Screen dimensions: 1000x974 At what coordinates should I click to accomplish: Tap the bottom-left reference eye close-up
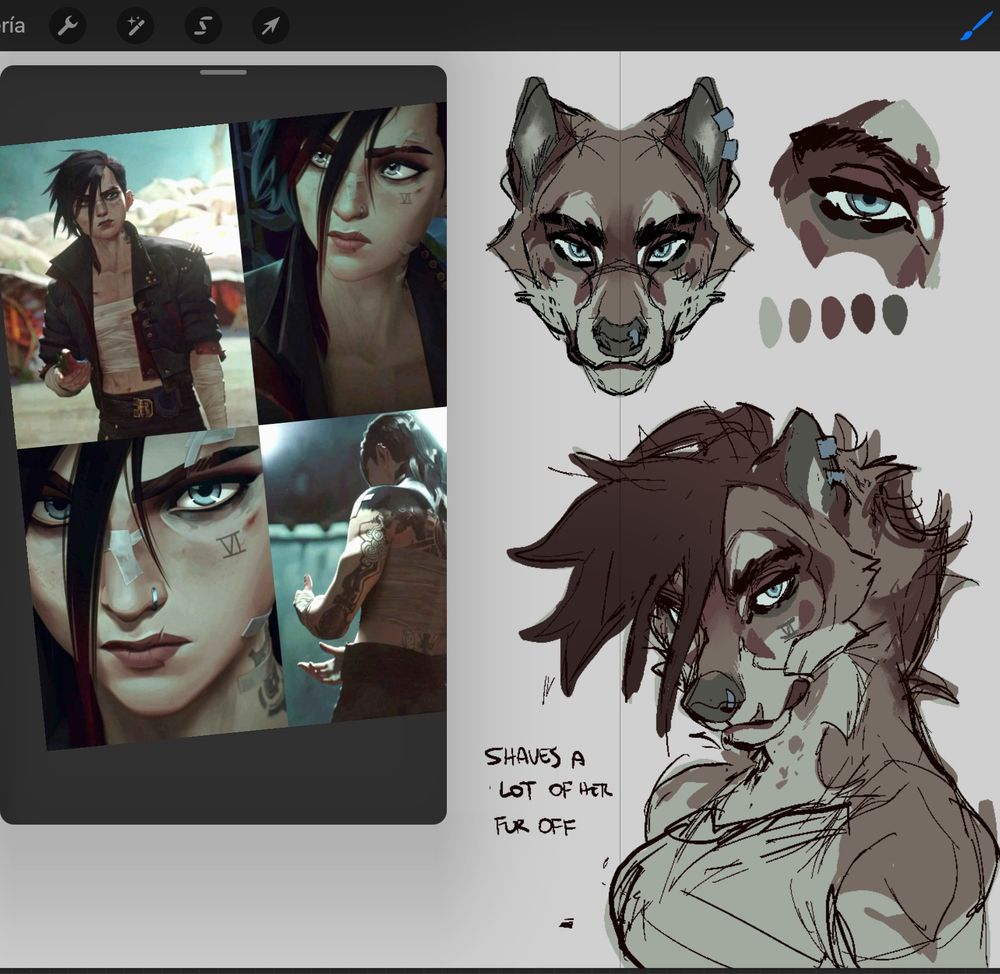click(152, 587)
